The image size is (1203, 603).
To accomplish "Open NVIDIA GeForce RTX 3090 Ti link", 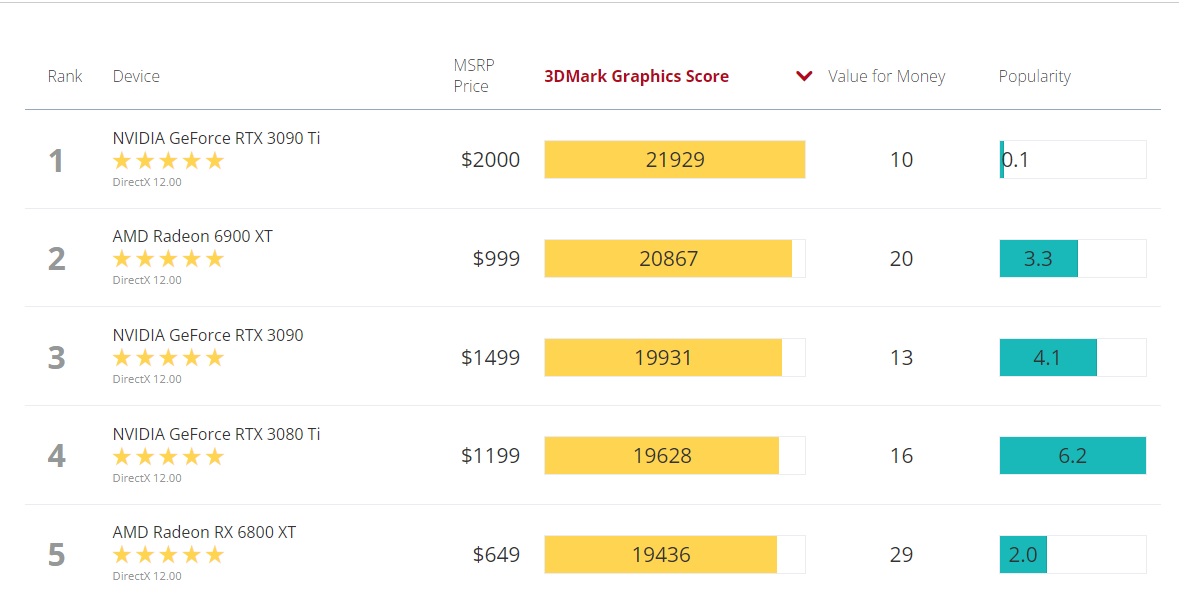I will [x=216, y=138].
